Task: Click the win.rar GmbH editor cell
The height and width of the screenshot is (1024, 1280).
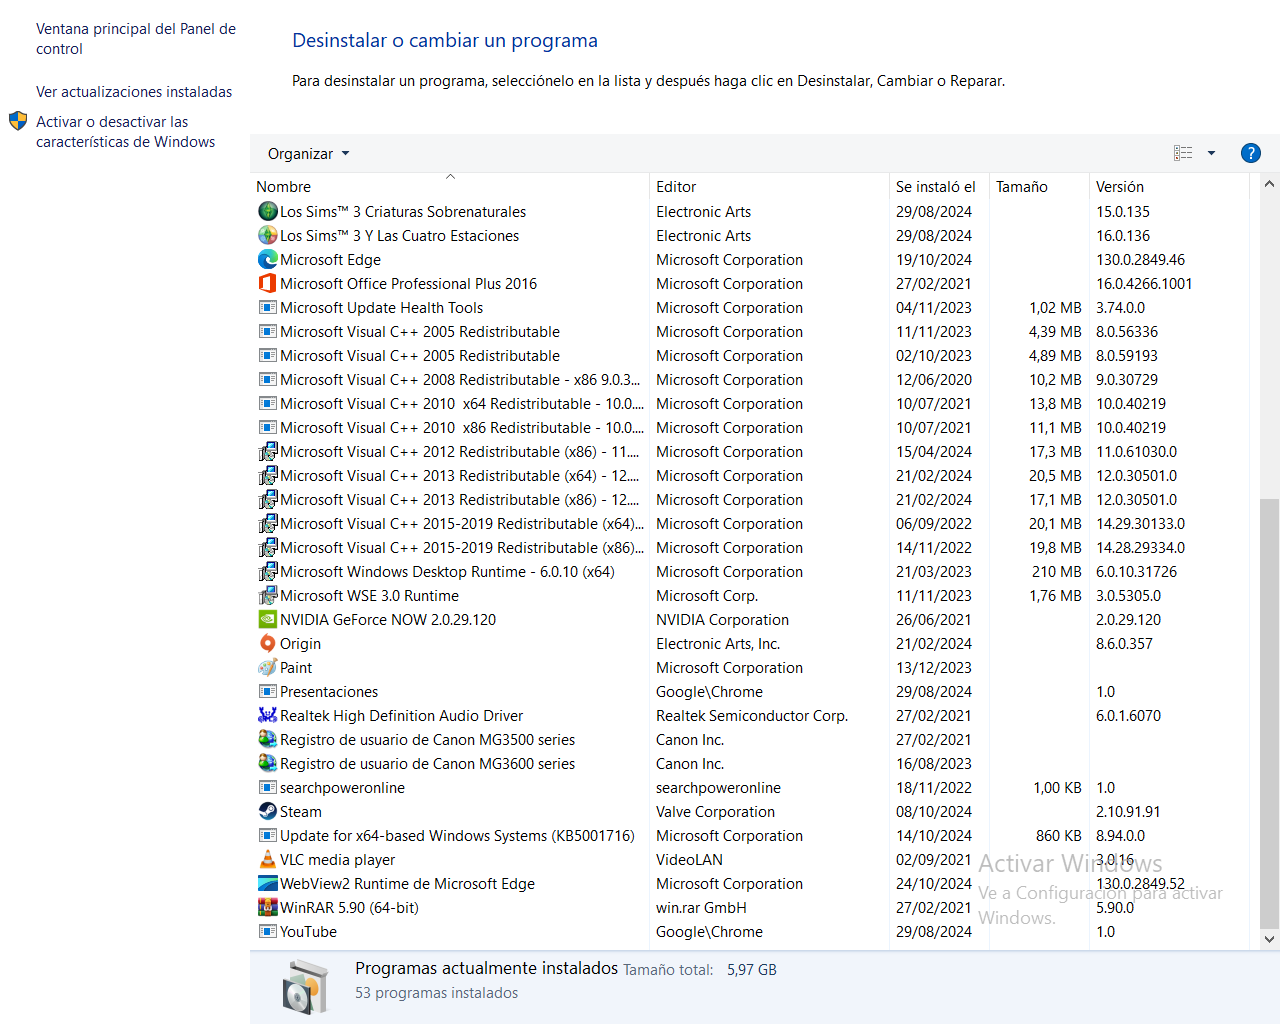Action: [x=701, y=907]
